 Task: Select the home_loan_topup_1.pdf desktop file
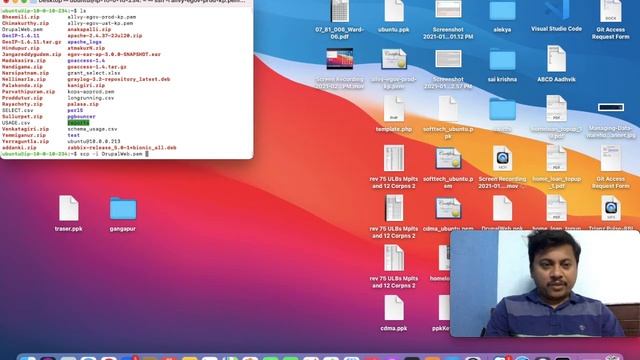point(556,158)
